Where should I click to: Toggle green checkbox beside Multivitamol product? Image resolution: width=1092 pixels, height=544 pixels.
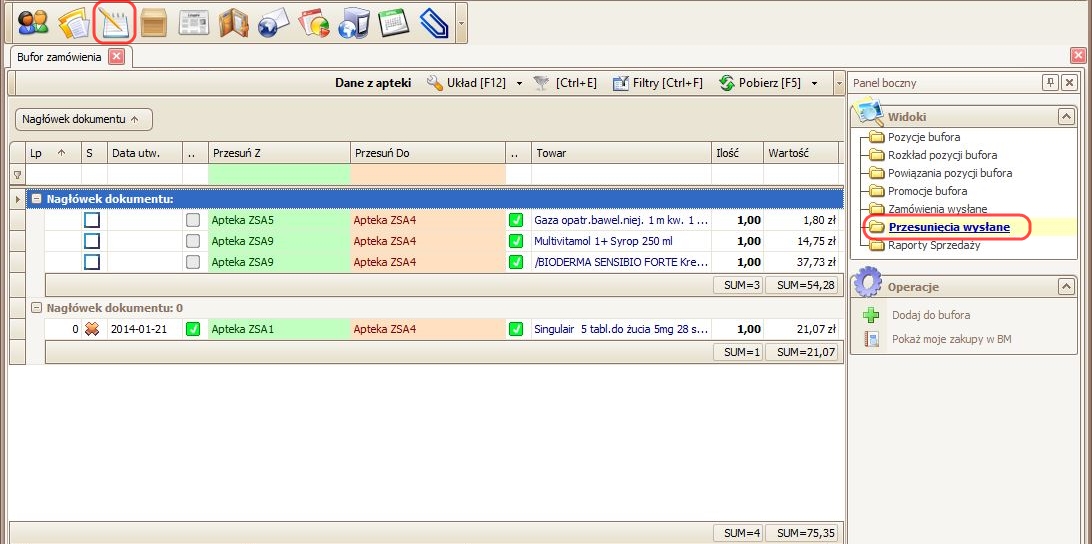coord(516,241)
